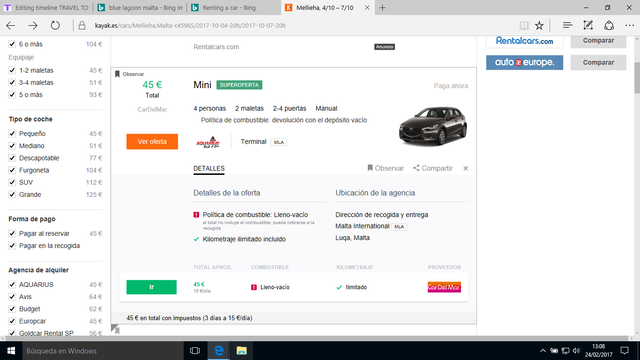
Task: Uncheck Mediano car type
Action: tap(12, 146)
